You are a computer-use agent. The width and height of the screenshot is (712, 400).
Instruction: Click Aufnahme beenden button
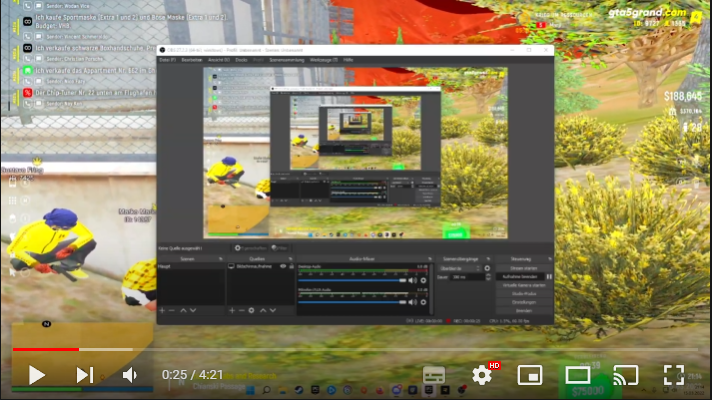(520, 277)
